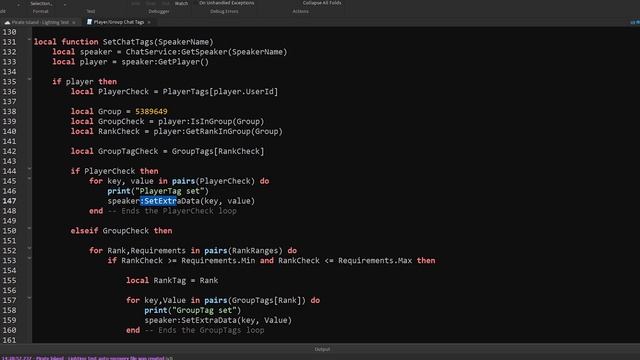Click the highlighted :SetExtra text on line 147

(158, 201)
